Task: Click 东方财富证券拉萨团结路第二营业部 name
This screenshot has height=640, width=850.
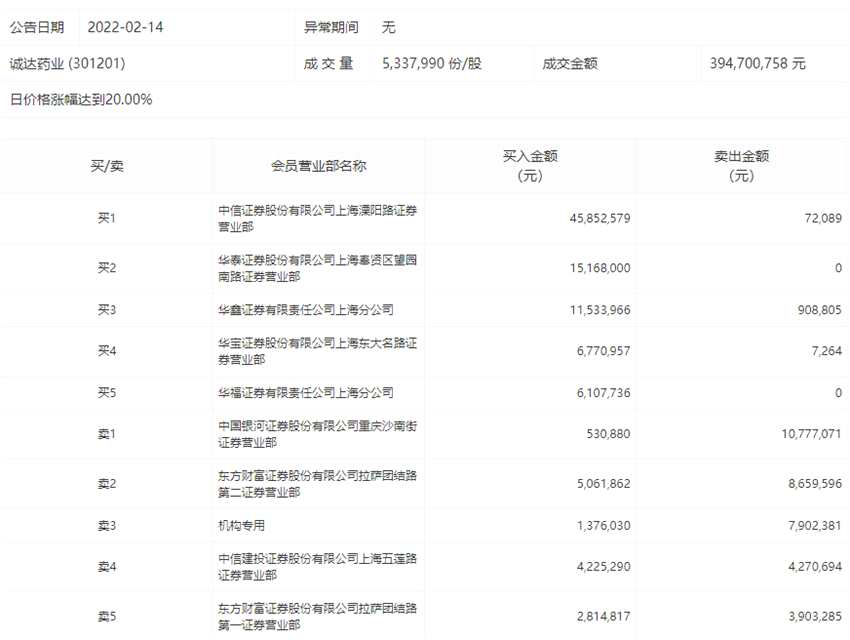Action: click(x=318, y=484)
